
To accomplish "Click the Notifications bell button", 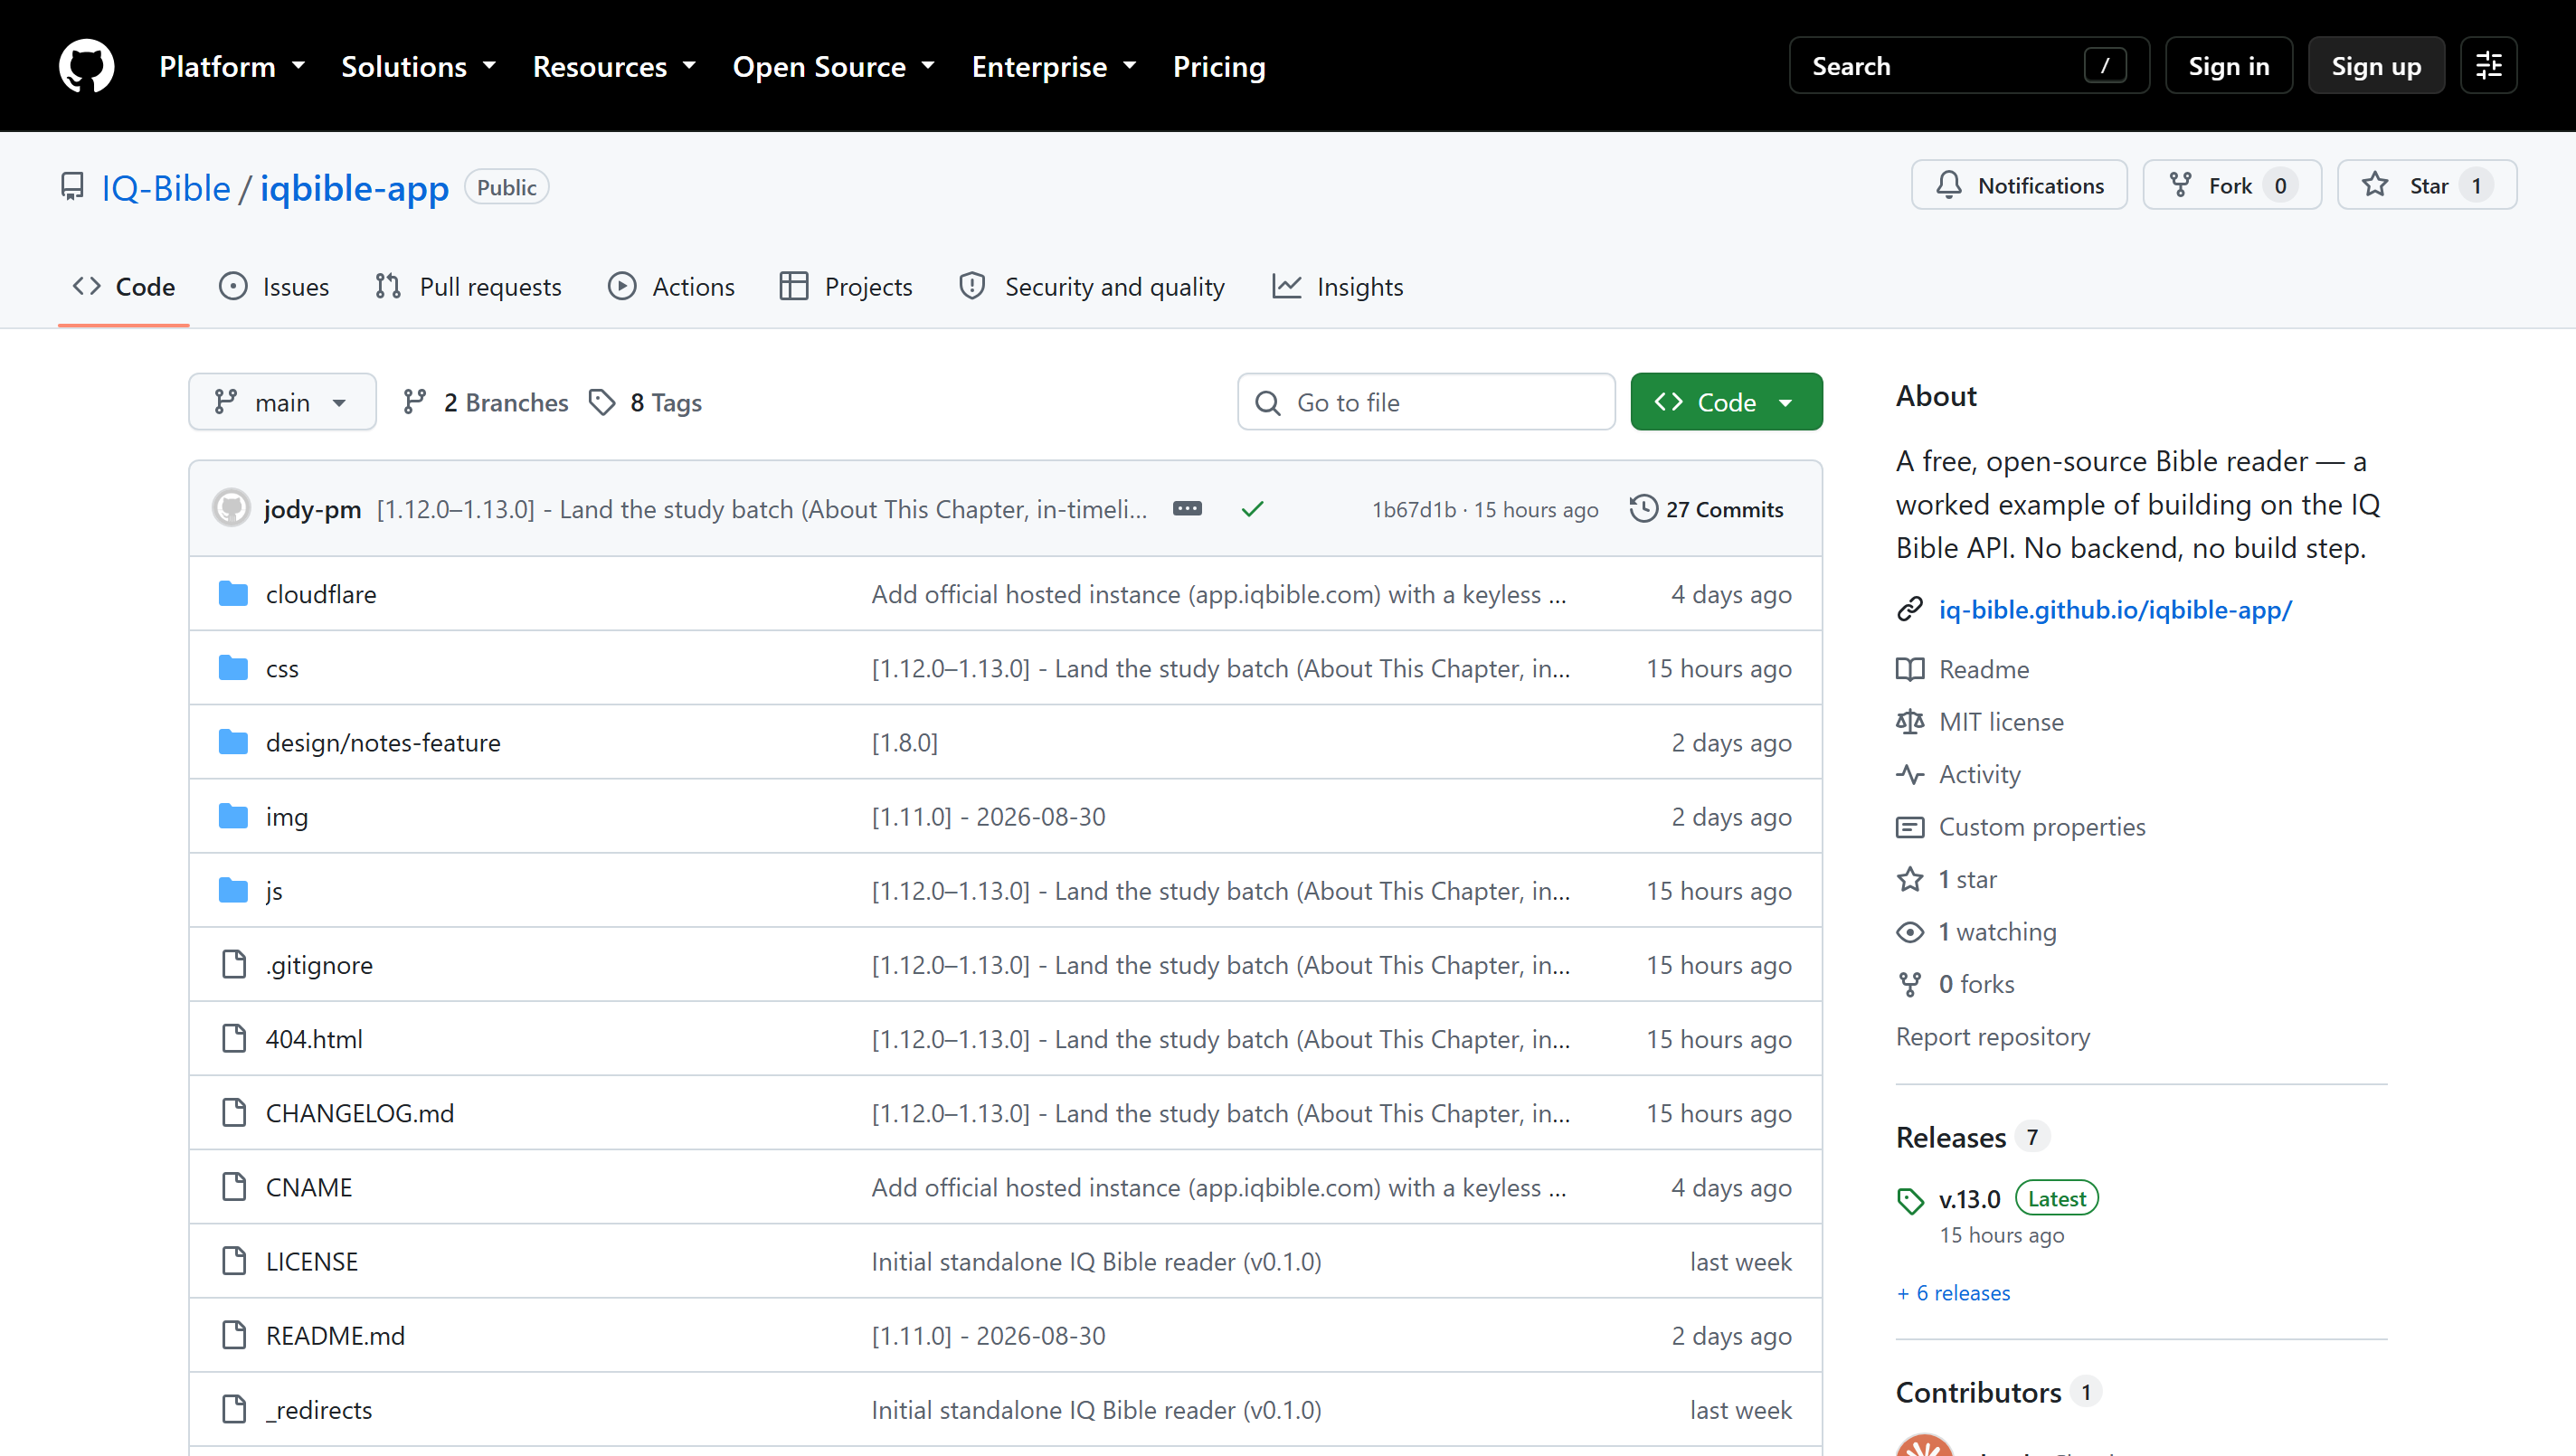I will [x=2019, y=186].
